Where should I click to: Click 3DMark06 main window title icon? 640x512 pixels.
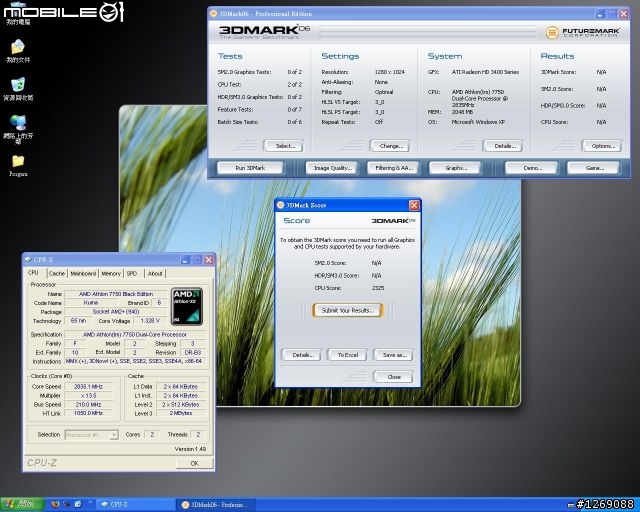213,13
